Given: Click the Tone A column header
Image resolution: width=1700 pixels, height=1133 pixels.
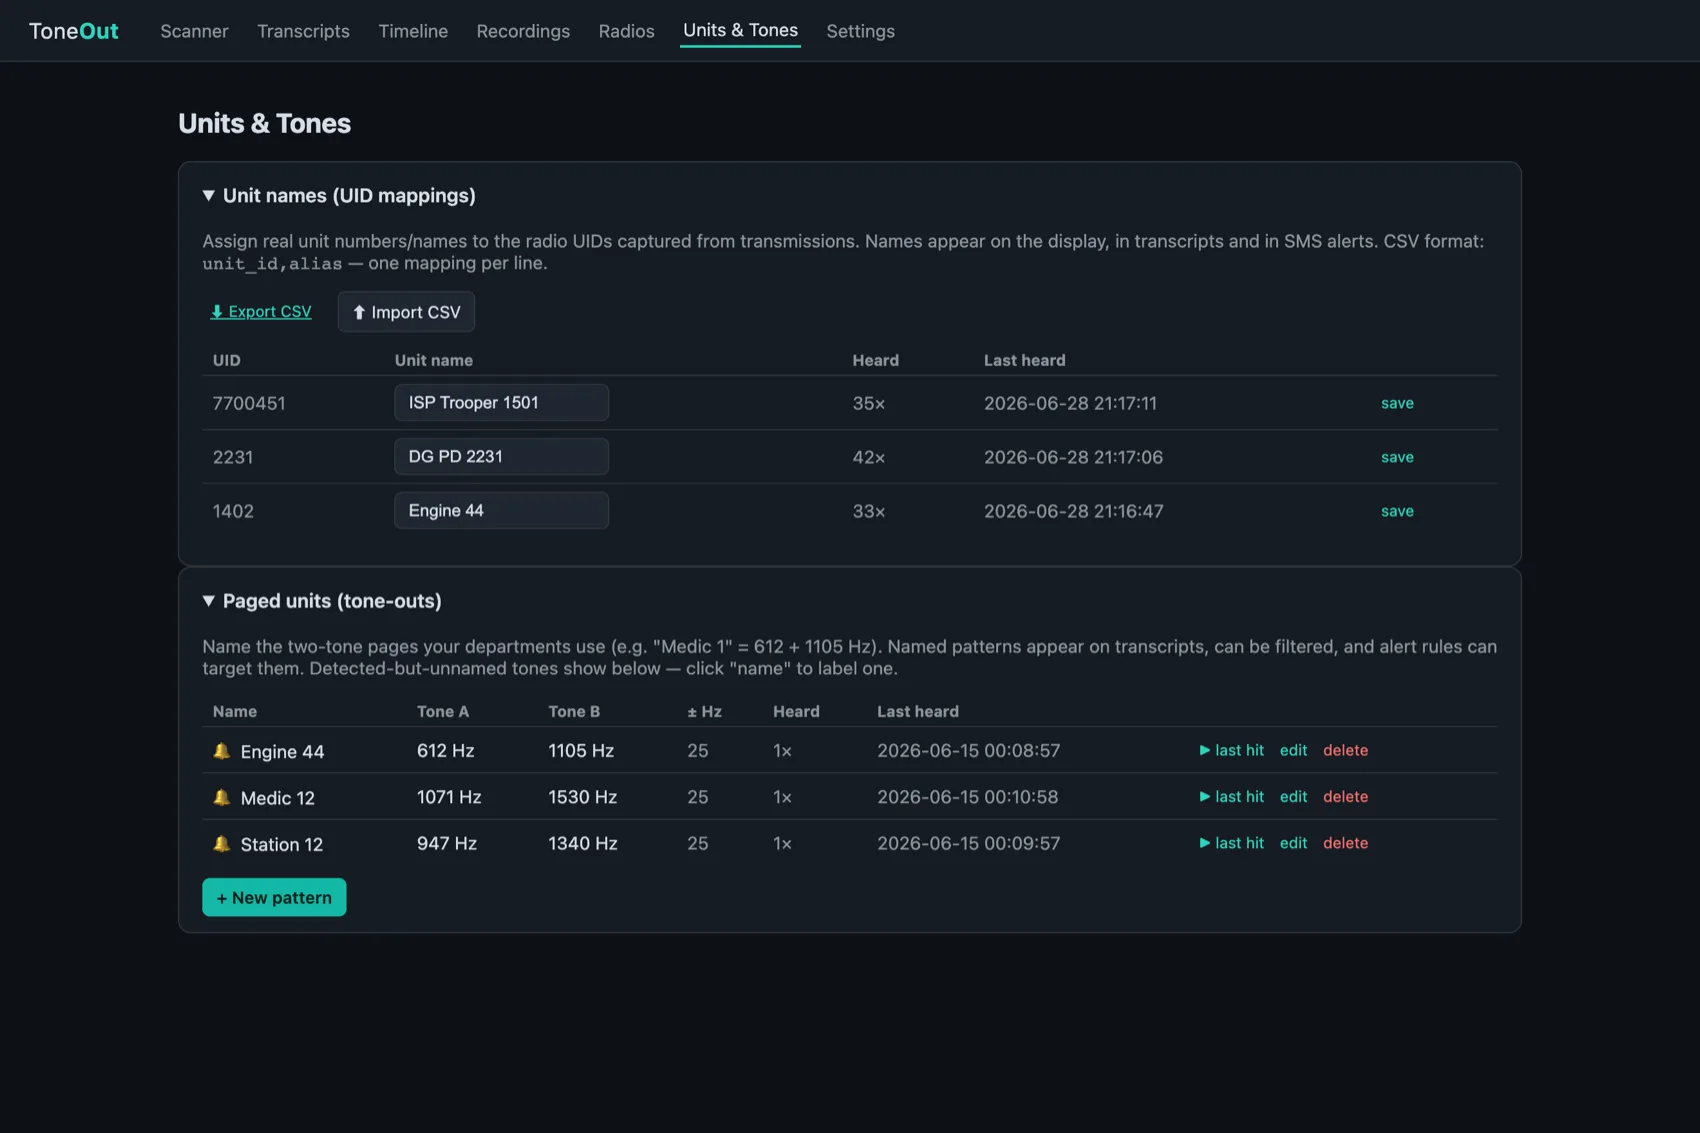Looking at the screenshot, I should click(442, 711).
